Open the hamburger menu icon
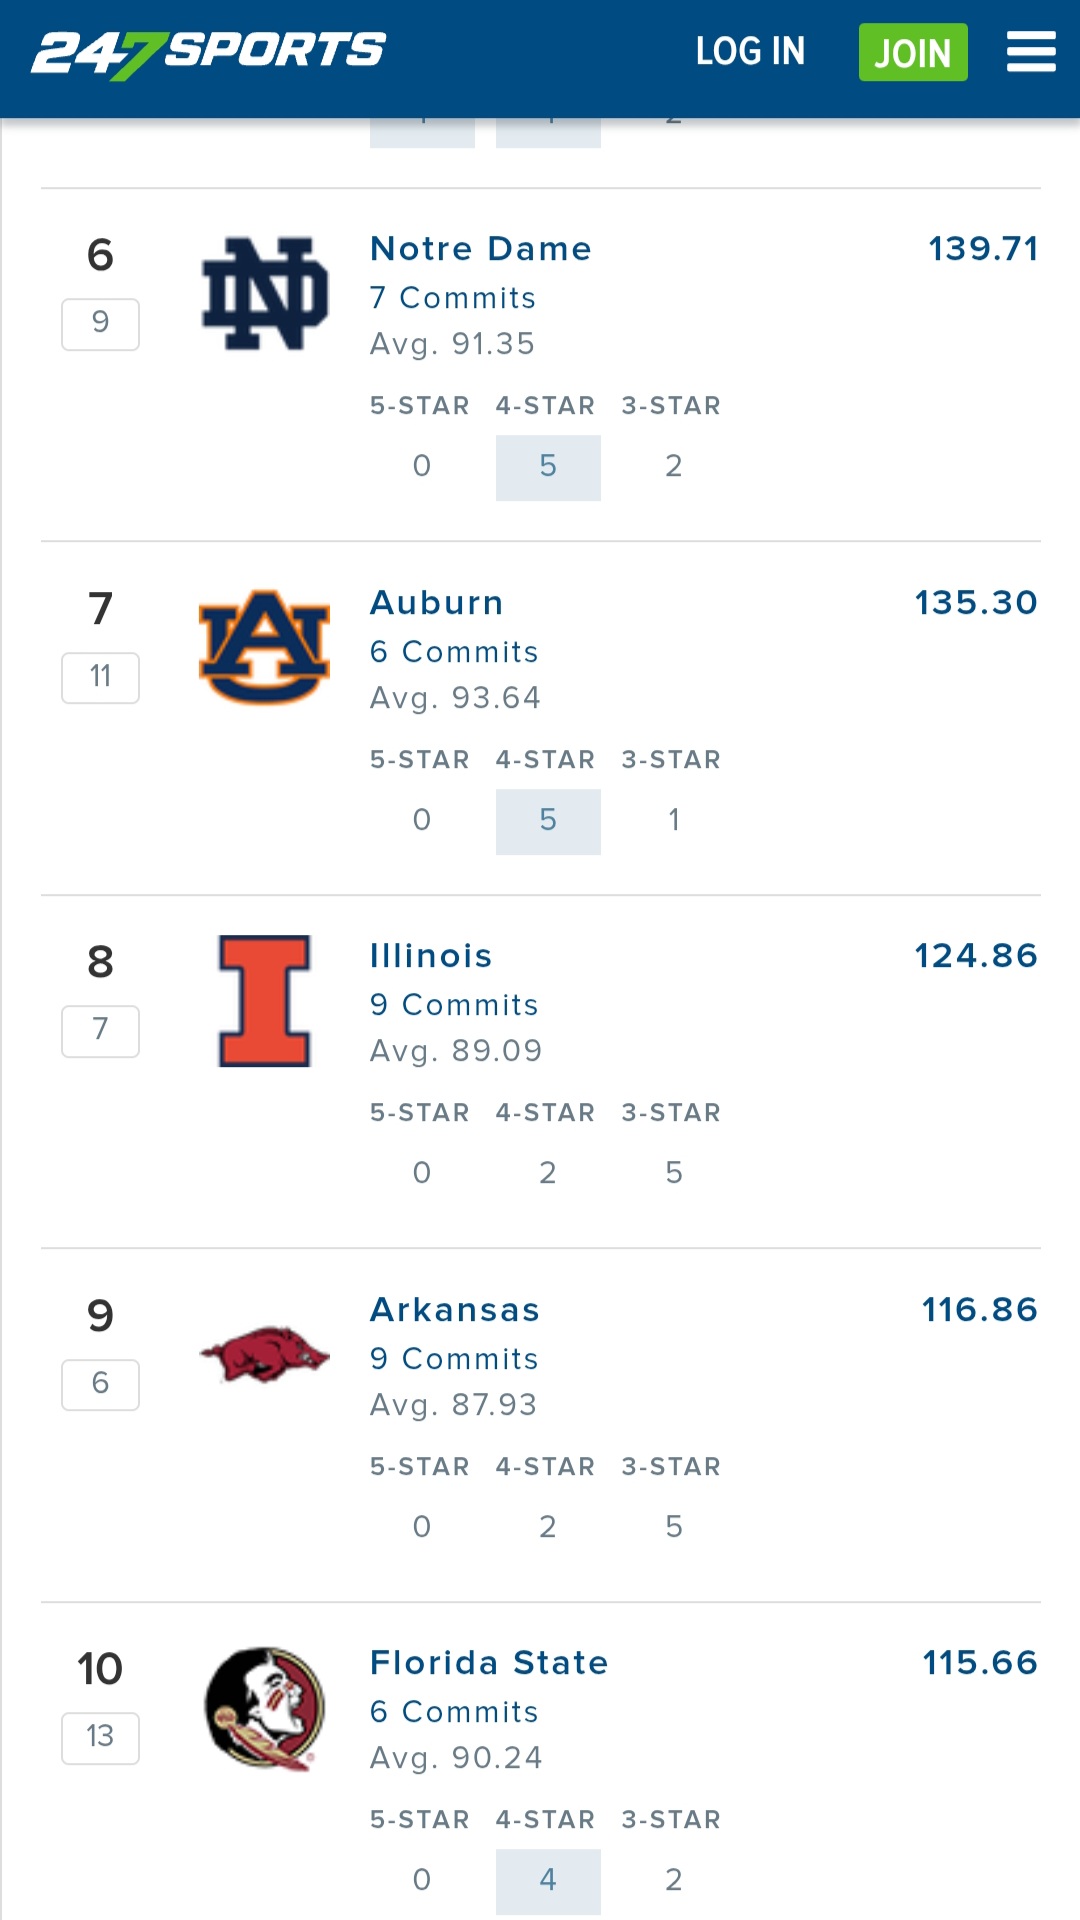Image resolution: width=1080 pixels, height=1920 pixels. coord(1030,52)
